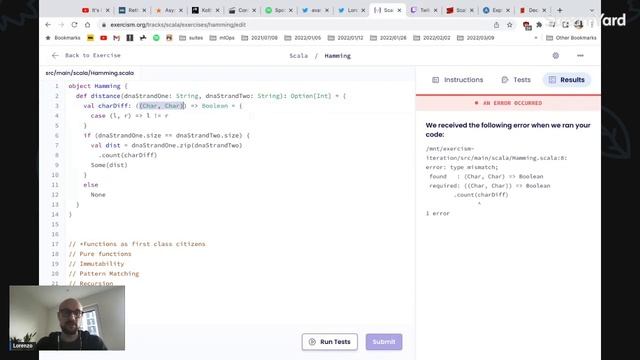Open the extensions puzzle icon

(x=539, y=25)
